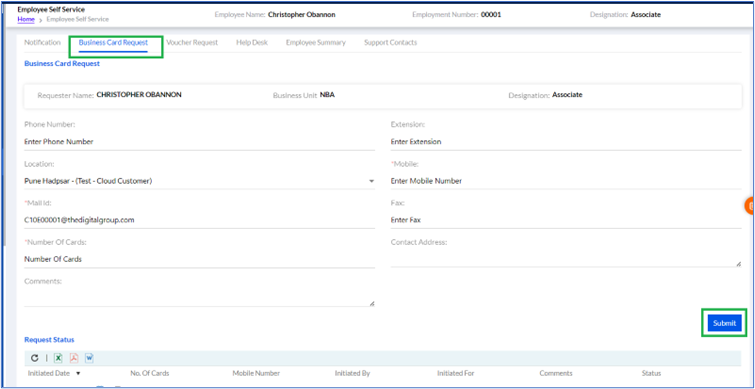
Task: Open the Employee Summary tab
Action: tap(316, 42)
